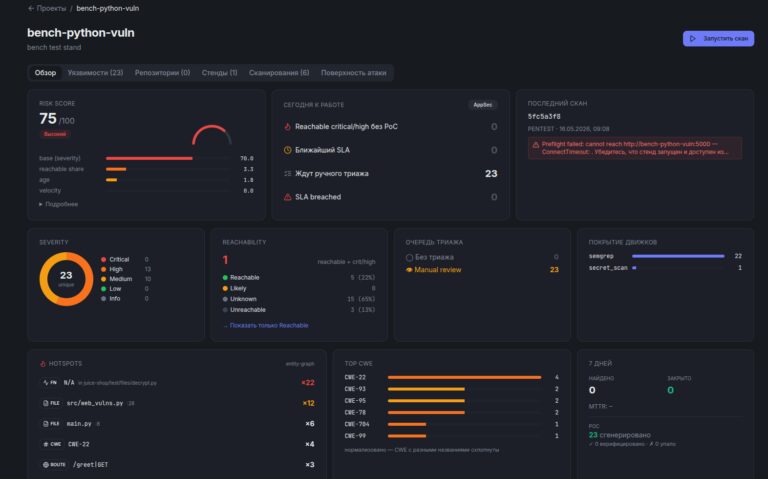The width and height of the screenshot is (768, 479).
Task: Click the alert icon in the Preflight failed message
Action: point(536,144)
